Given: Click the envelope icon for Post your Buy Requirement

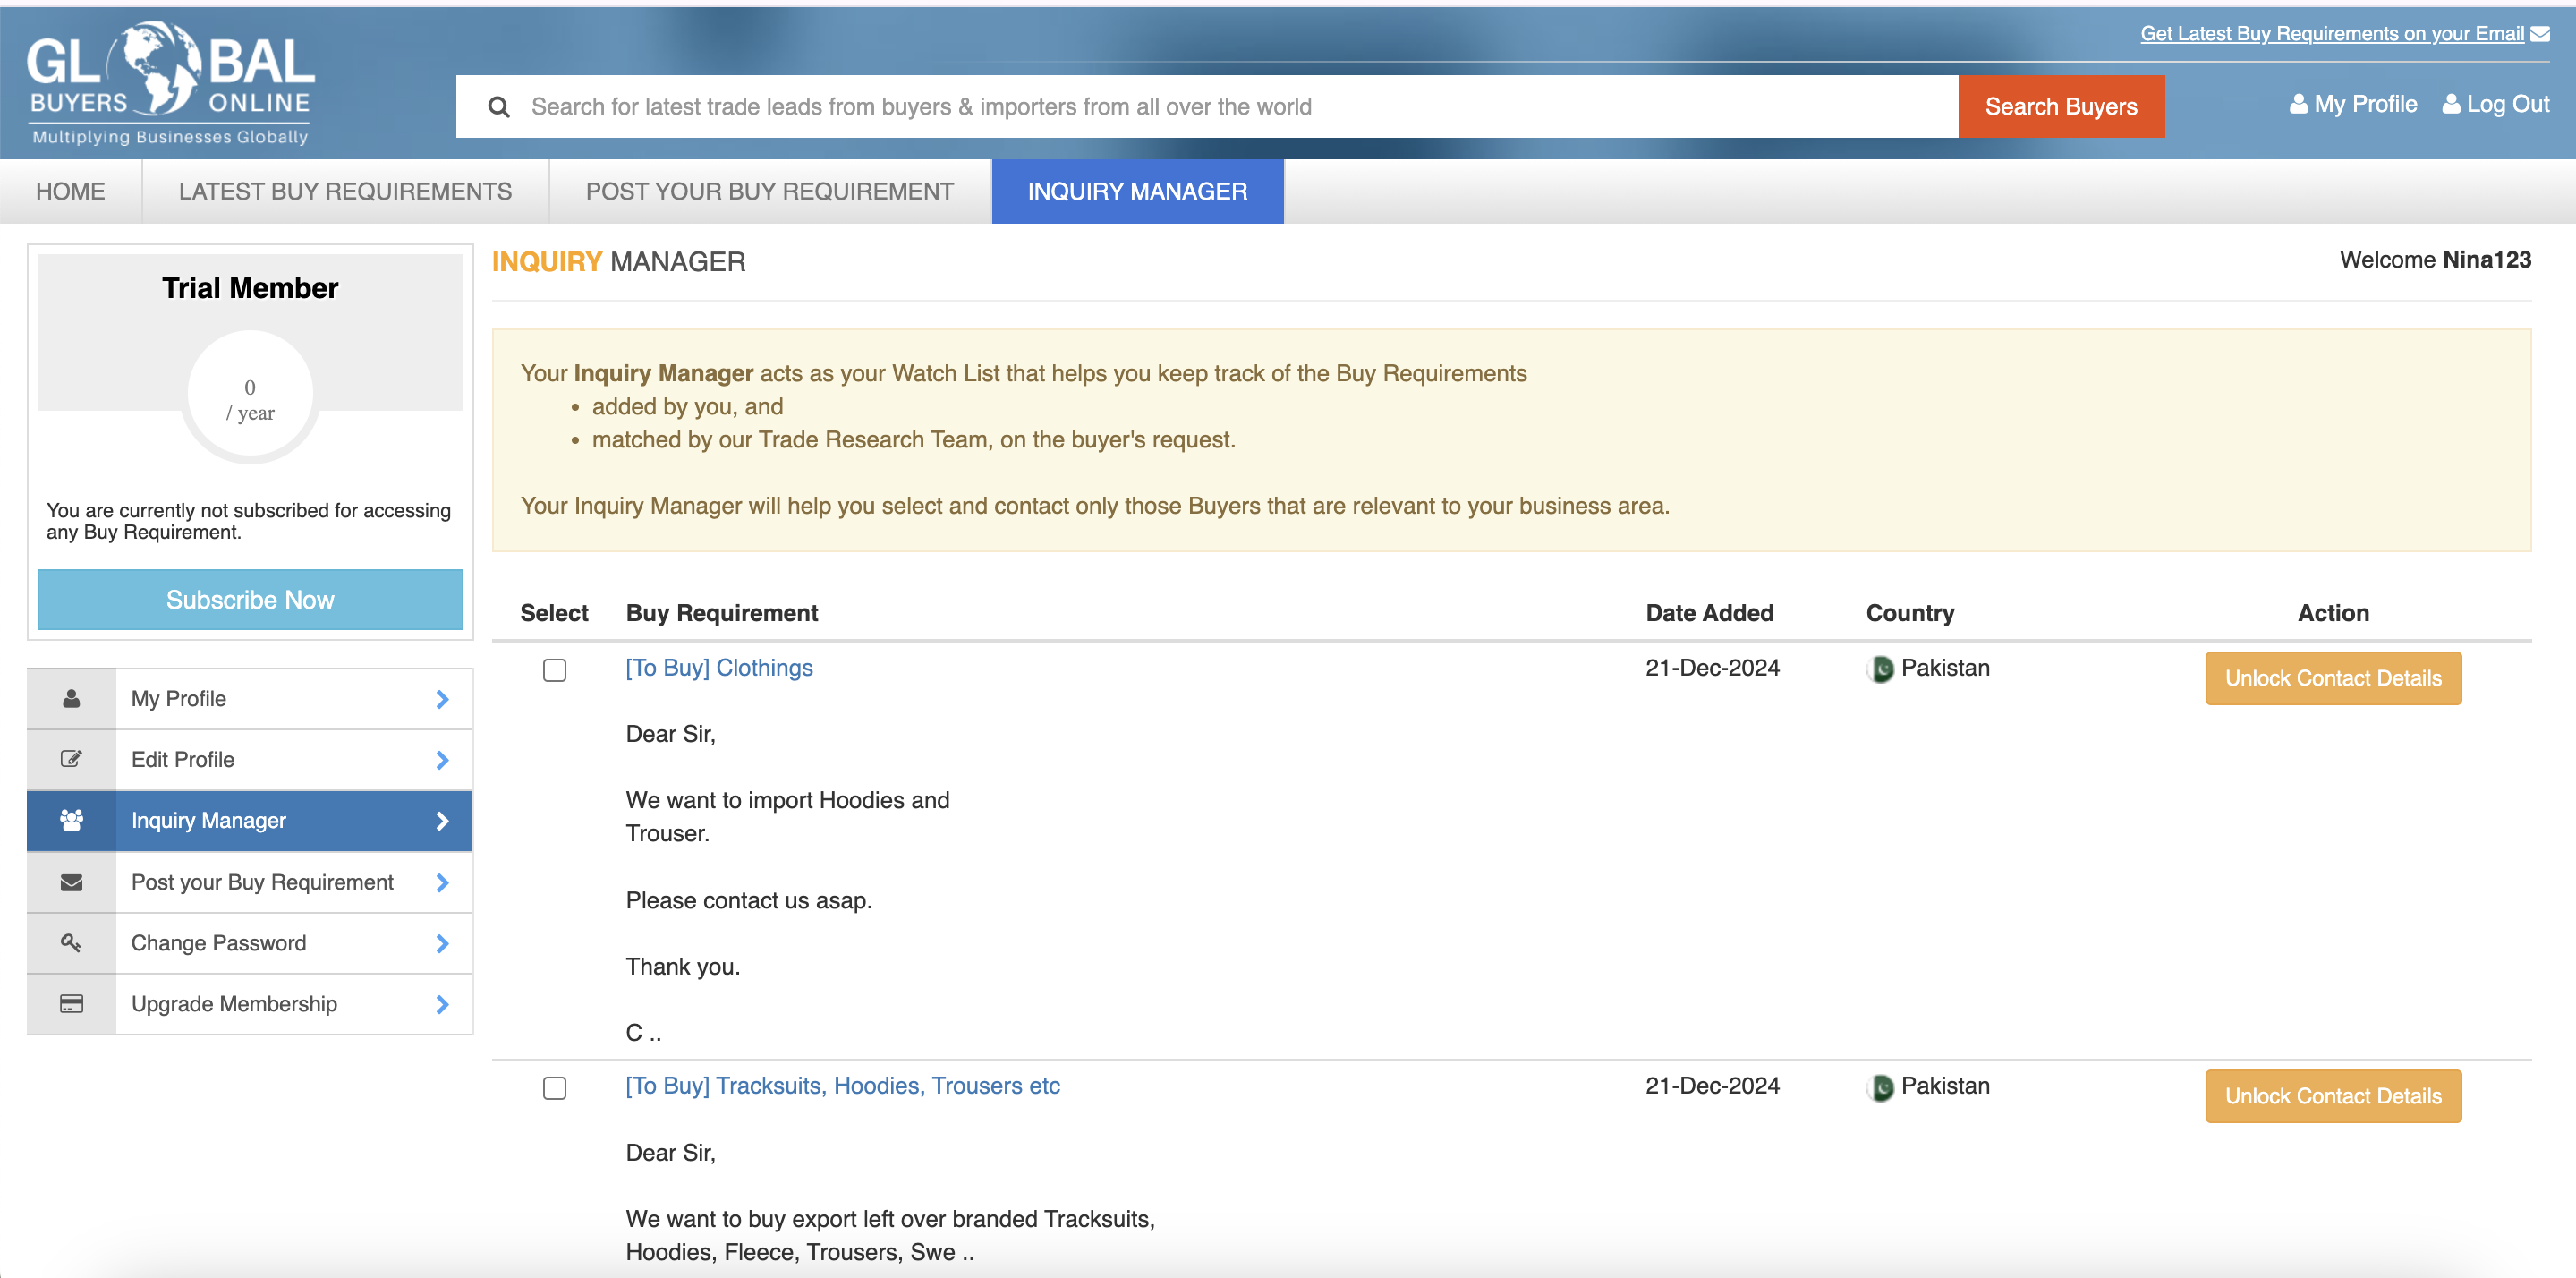Looking at the screenshot, I should (71, 882).
